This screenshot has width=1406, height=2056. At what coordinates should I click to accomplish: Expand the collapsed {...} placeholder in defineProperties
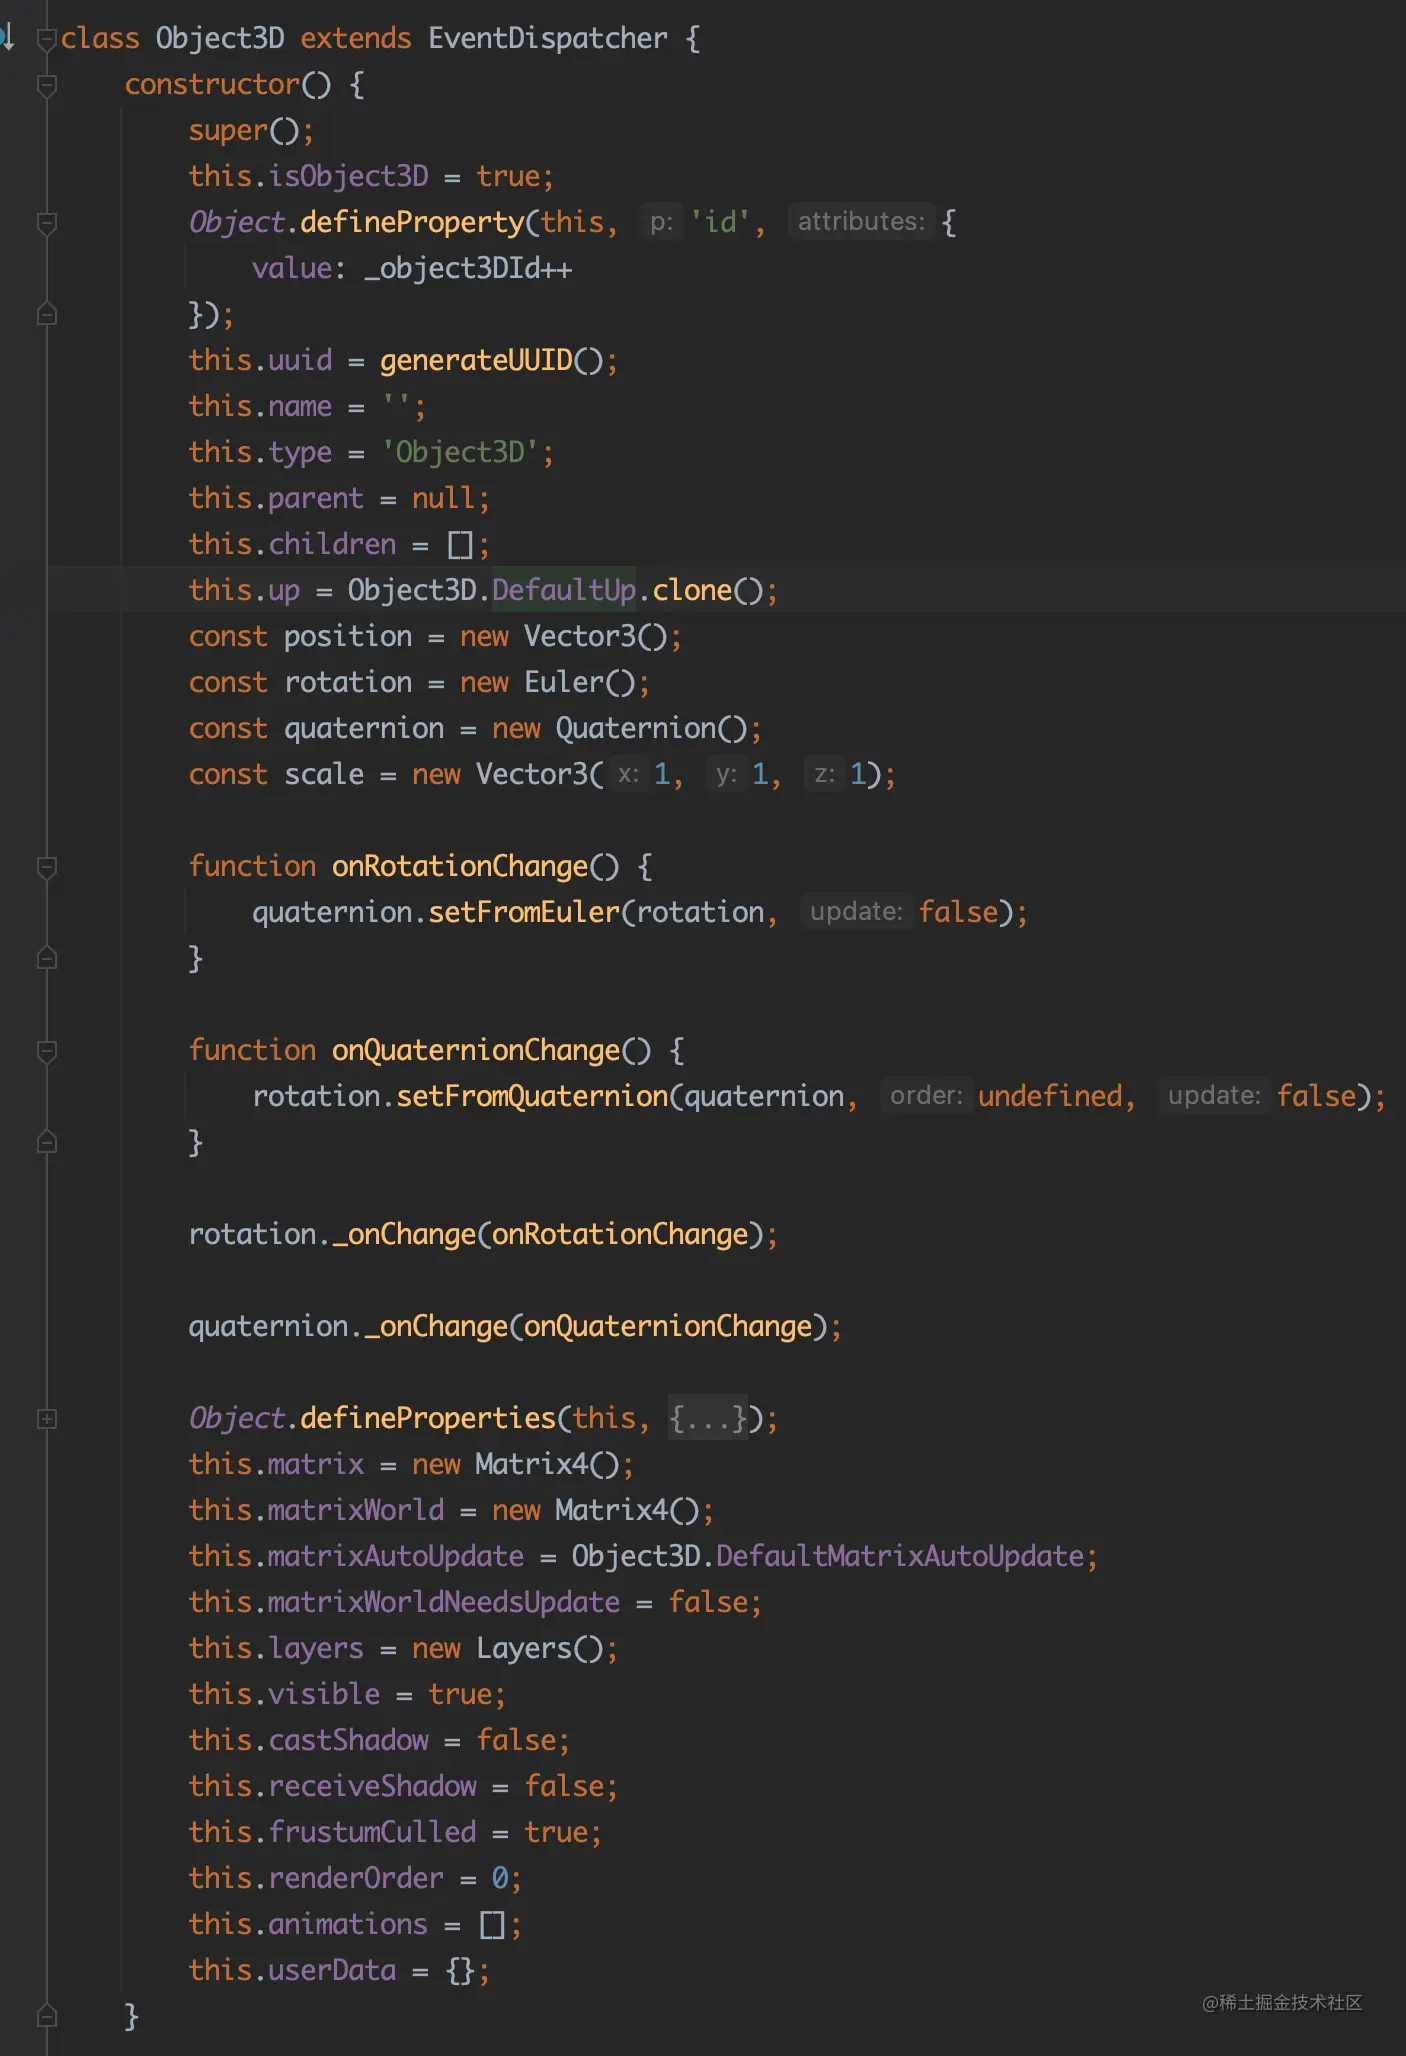pos(708,1418)
